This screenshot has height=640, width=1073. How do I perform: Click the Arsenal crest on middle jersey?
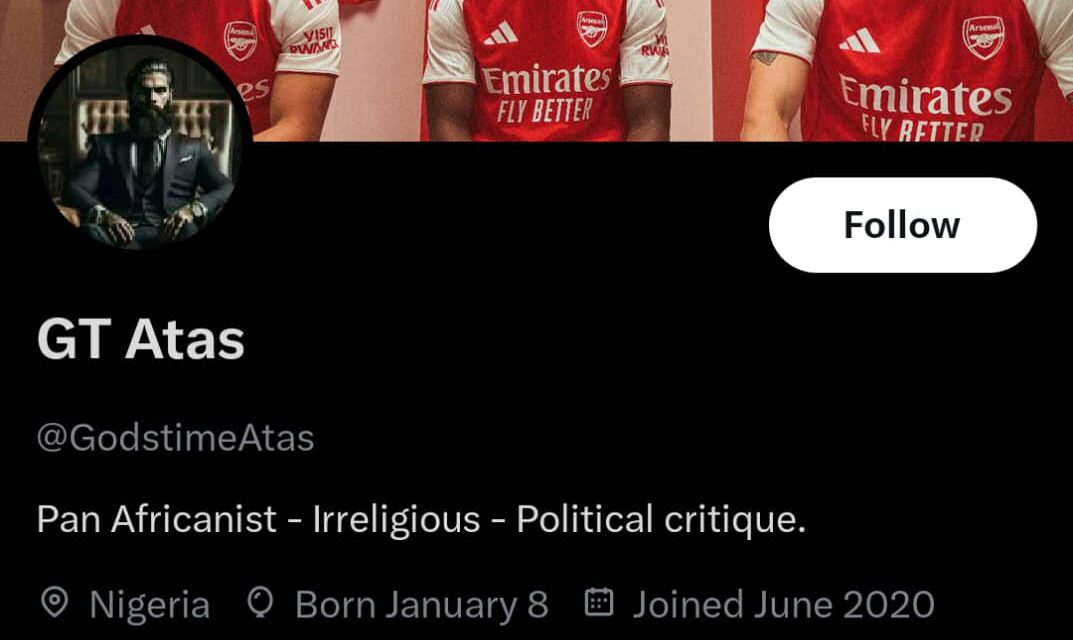(x=592, y=28)
